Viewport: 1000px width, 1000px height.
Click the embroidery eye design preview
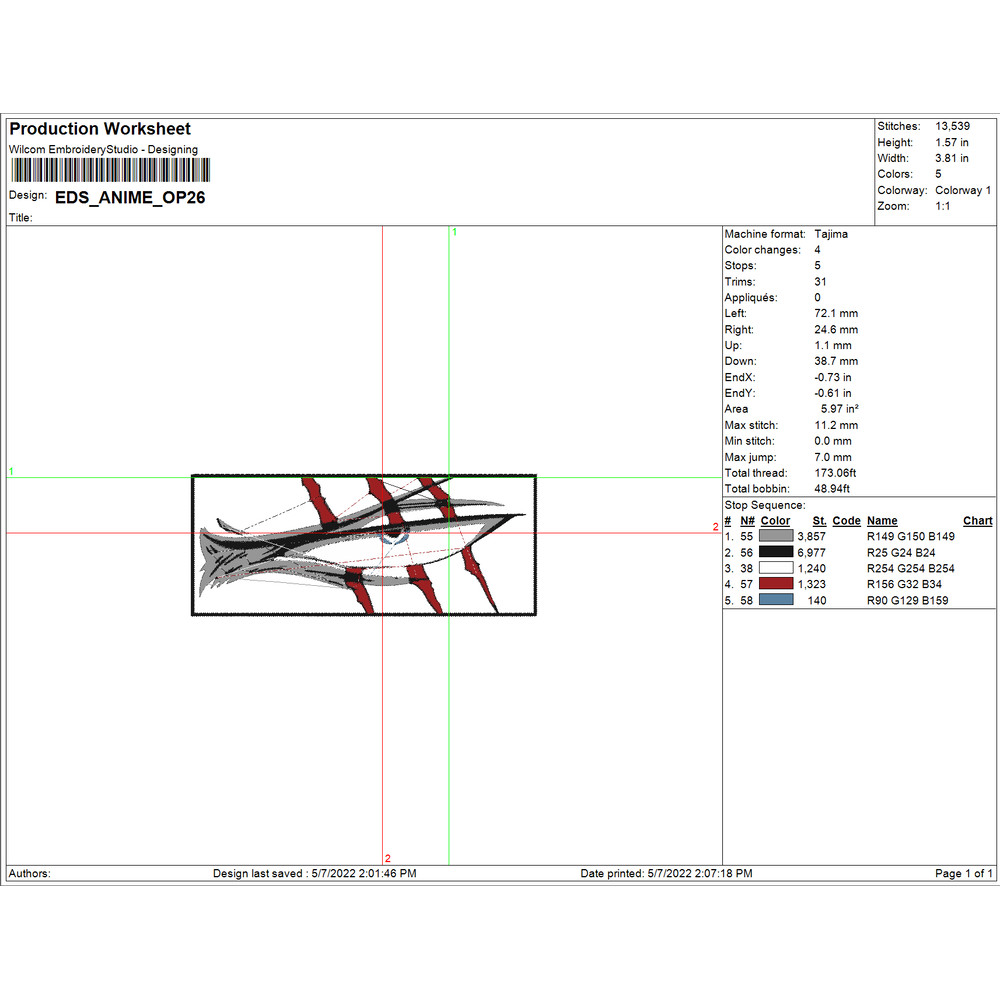point(363,545)
